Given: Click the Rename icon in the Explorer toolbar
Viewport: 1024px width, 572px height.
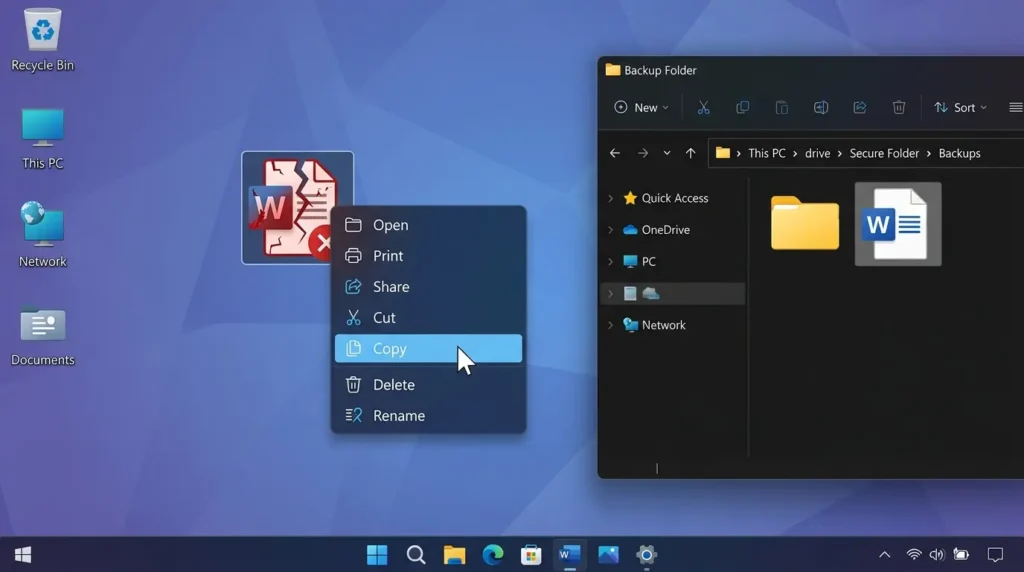Looking at the screenshot, I should pos(821,108).
